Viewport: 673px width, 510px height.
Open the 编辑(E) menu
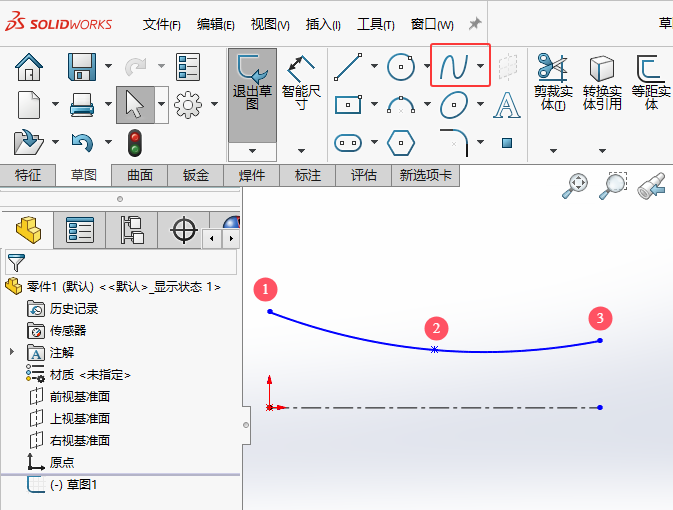tap(215, 24)
